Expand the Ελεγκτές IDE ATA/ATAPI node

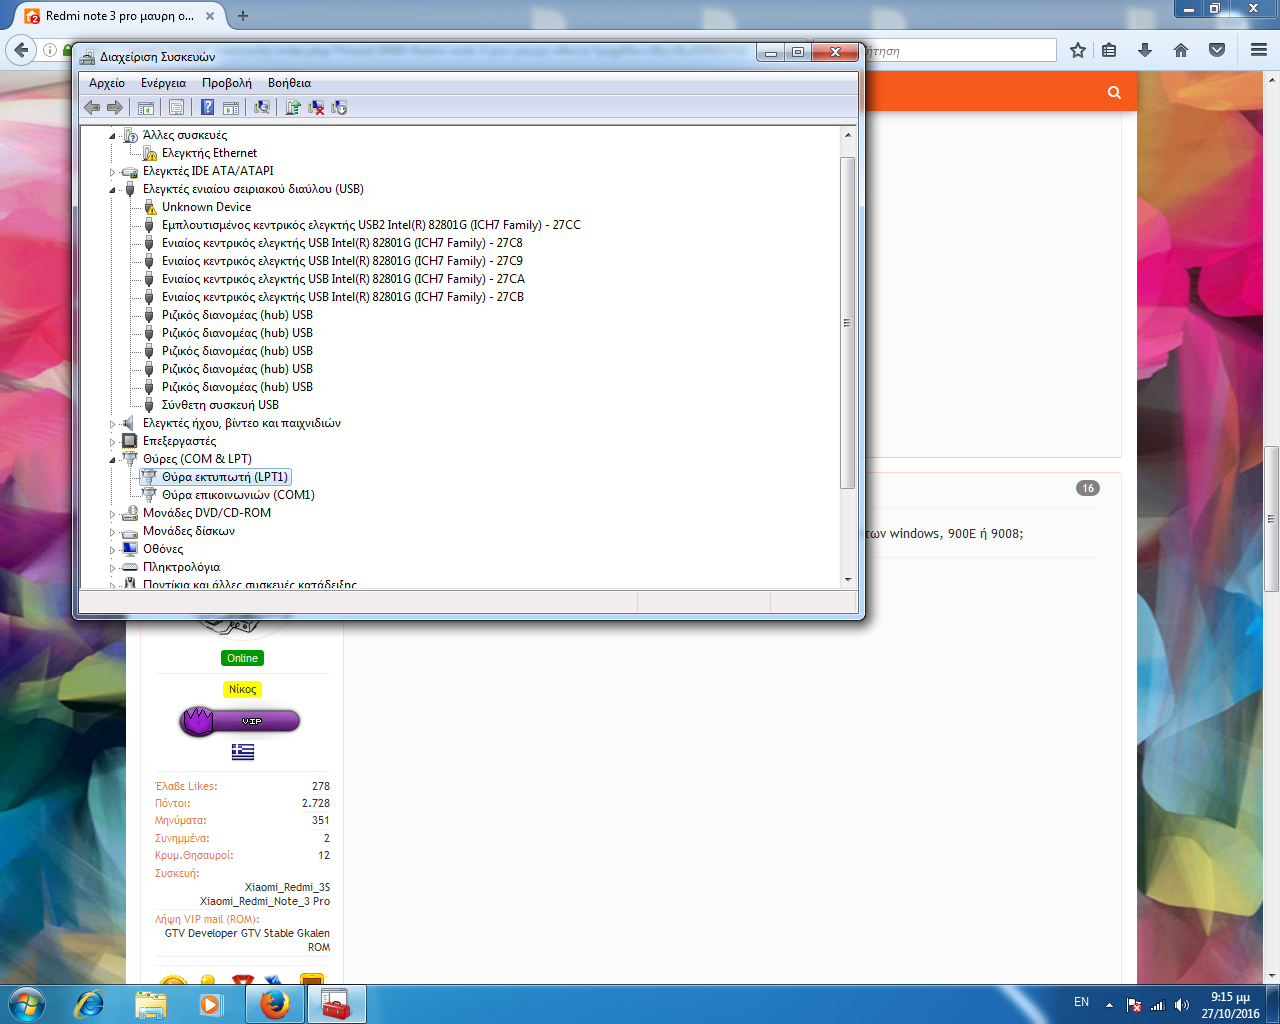113,172
